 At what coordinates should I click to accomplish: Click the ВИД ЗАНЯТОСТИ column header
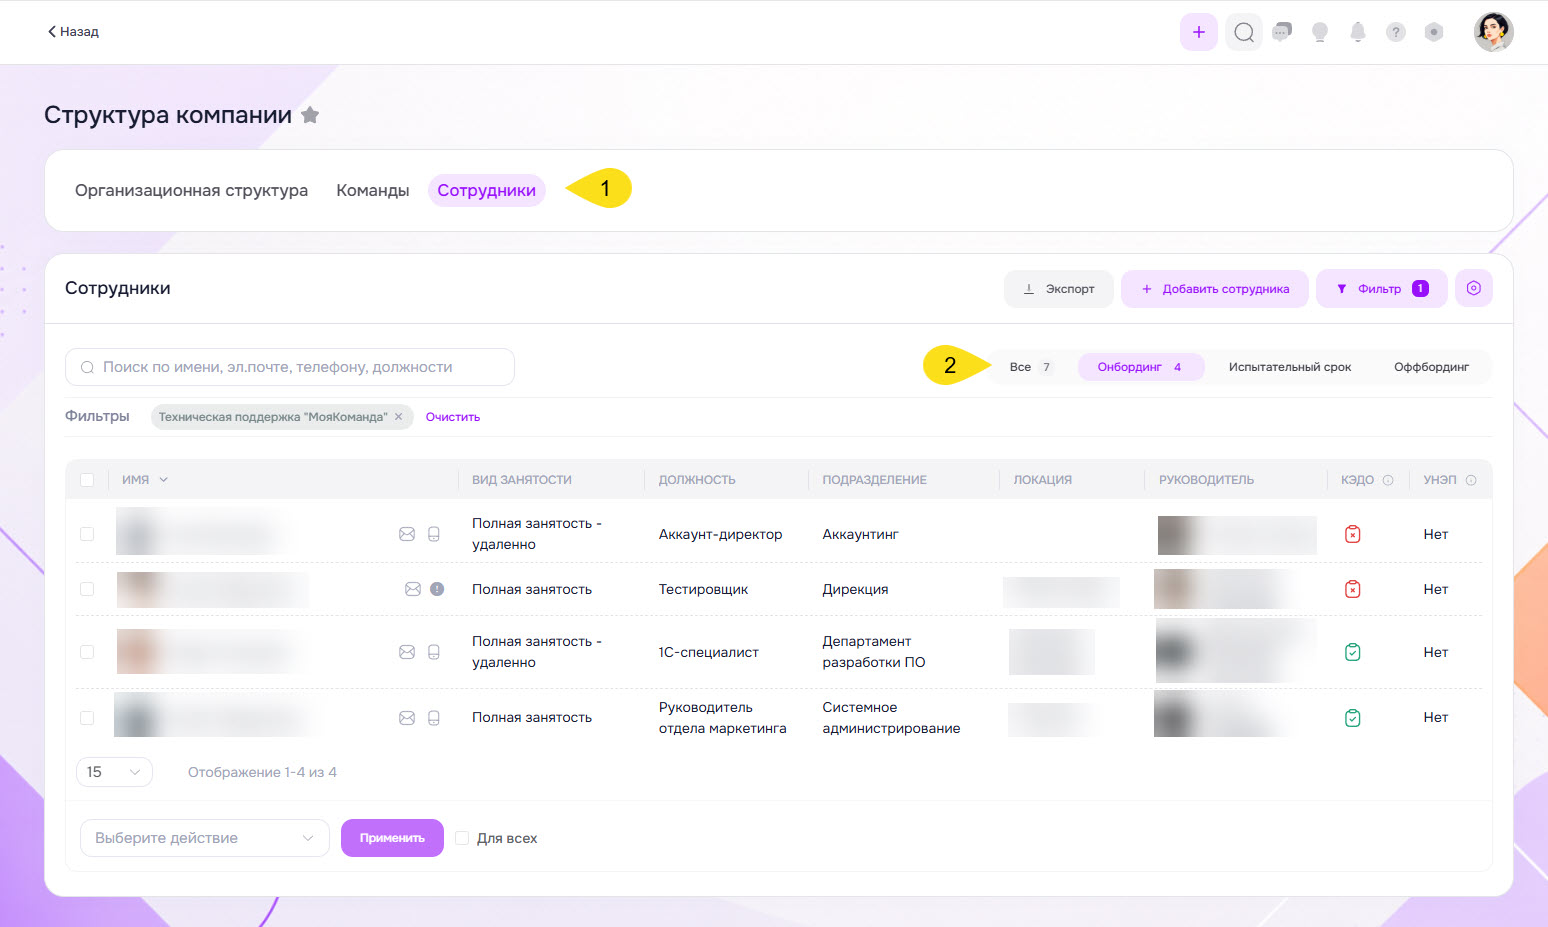click(522, 480)
